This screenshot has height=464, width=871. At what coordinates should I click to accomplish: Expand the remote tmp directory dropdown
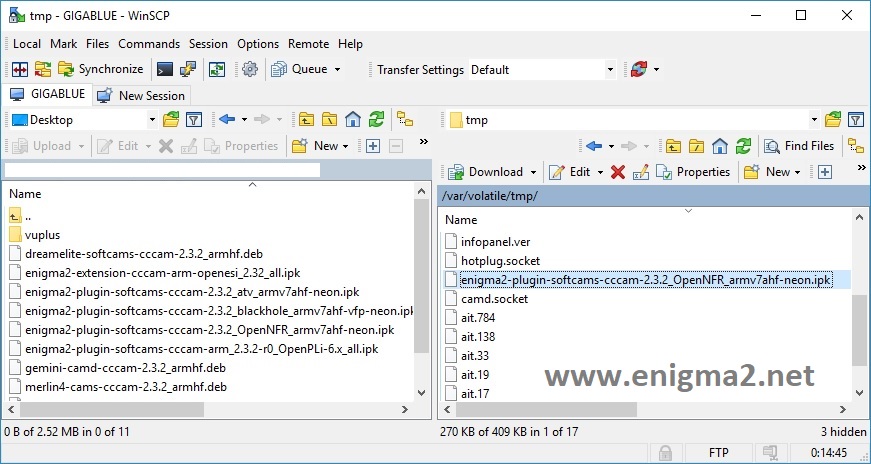click(814, 119)
